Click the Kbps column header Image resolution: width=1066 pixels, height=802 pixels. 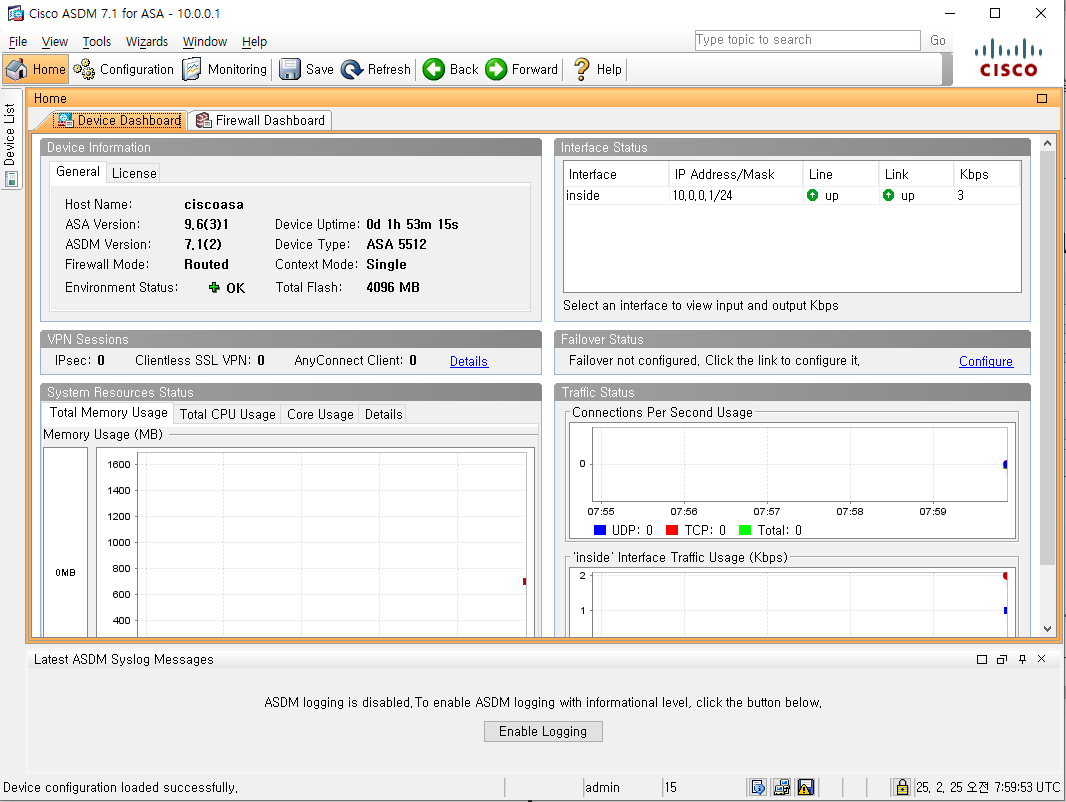pyautogui.click(x=987, y=175)
